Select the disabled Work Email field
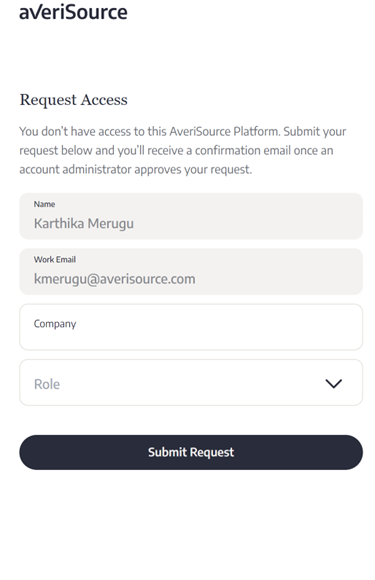The image size is (375, 580). (191, 272)
